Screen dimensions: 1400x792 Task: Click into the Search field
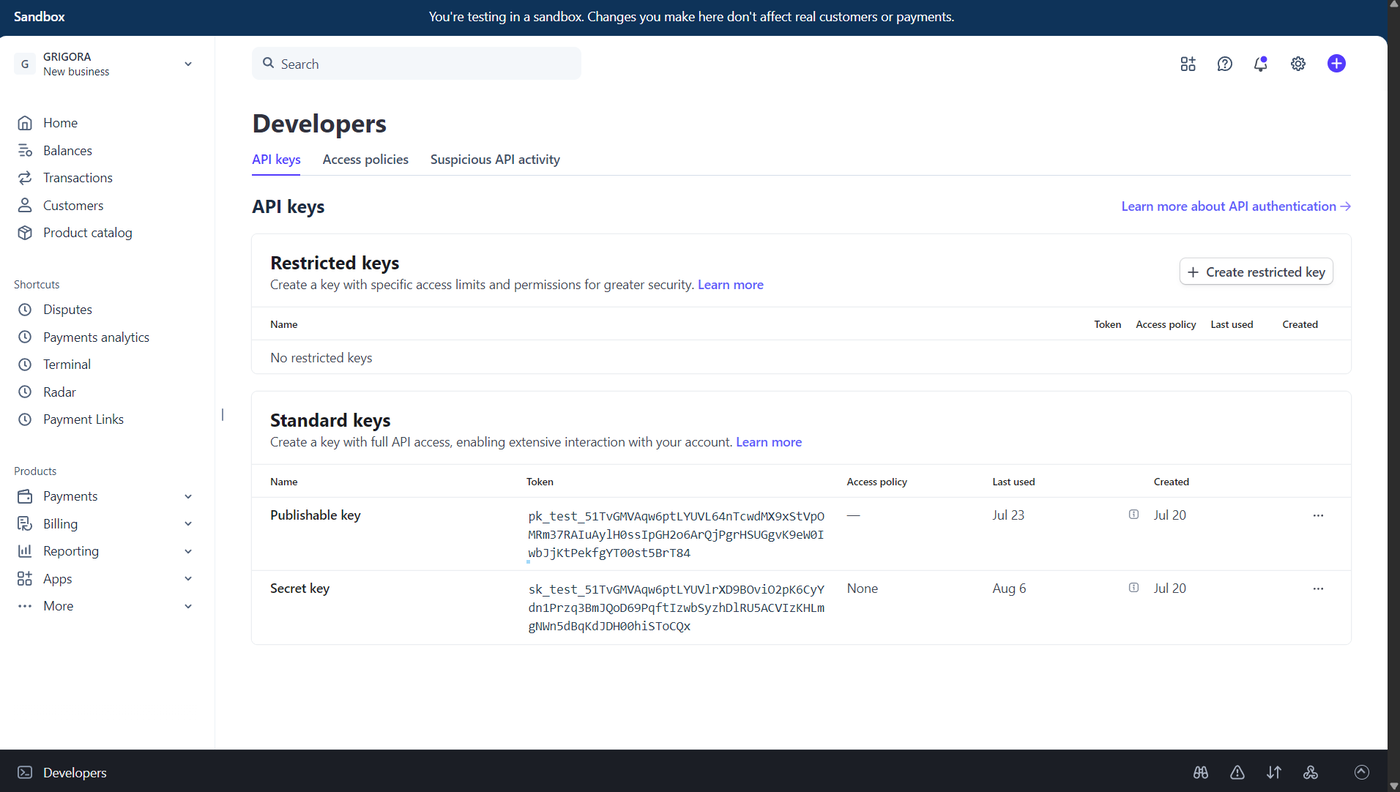click(x=416, y=64)
